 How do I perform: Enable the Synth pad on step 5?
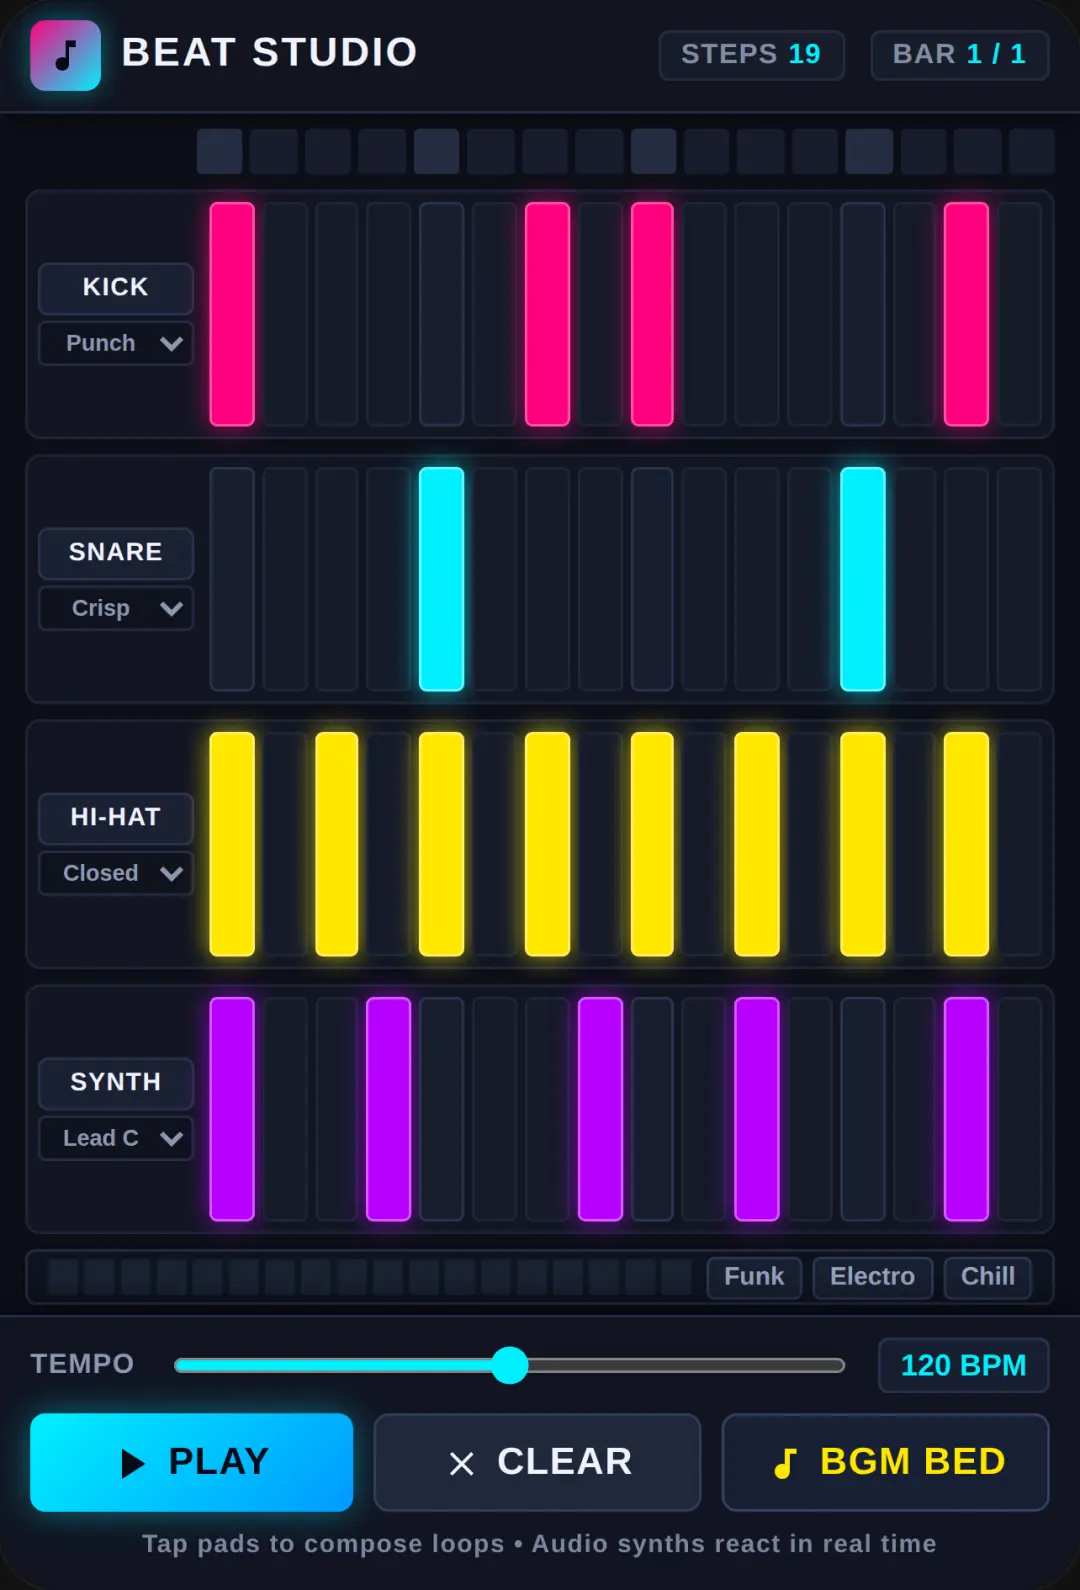click(x=441, y=1109)
